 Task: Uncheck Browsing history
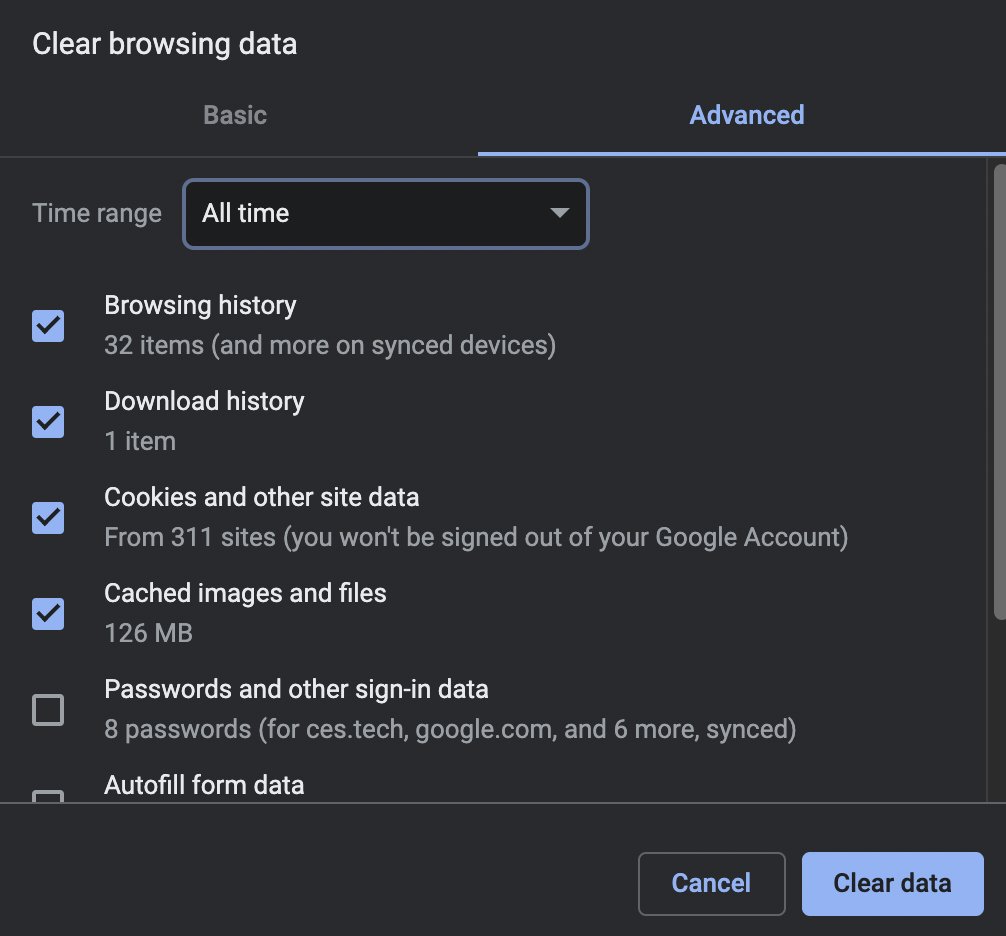click(47, 325)
